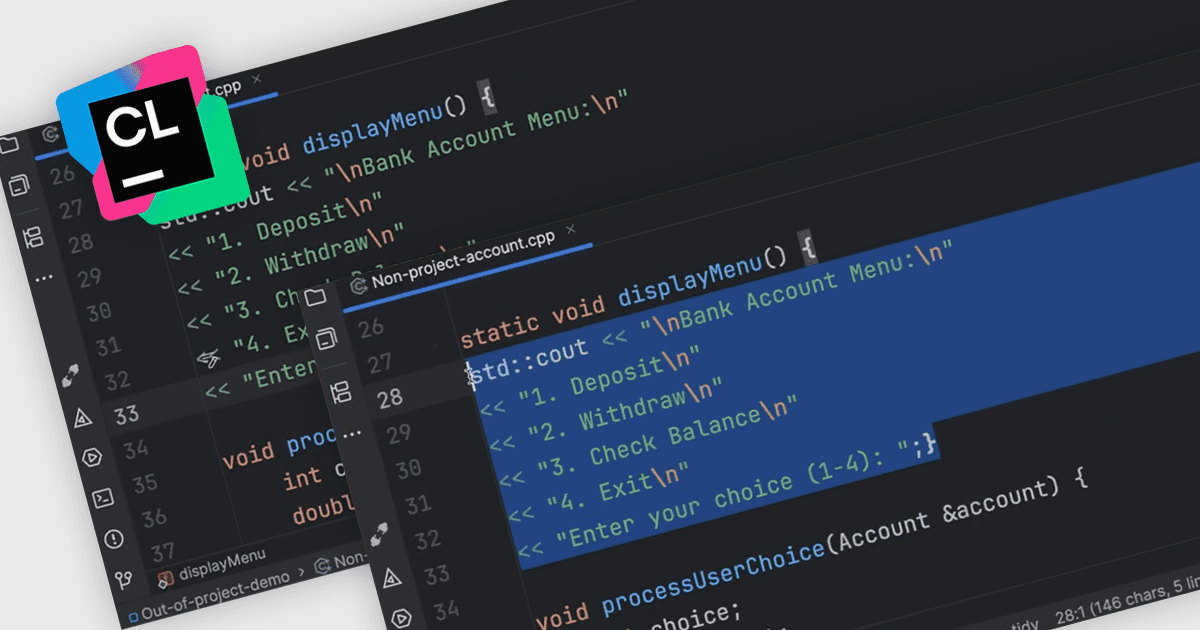
Task: Click the chain-shaped tool icon in front window
Action: pyautogui.click(x=378, y=535)
